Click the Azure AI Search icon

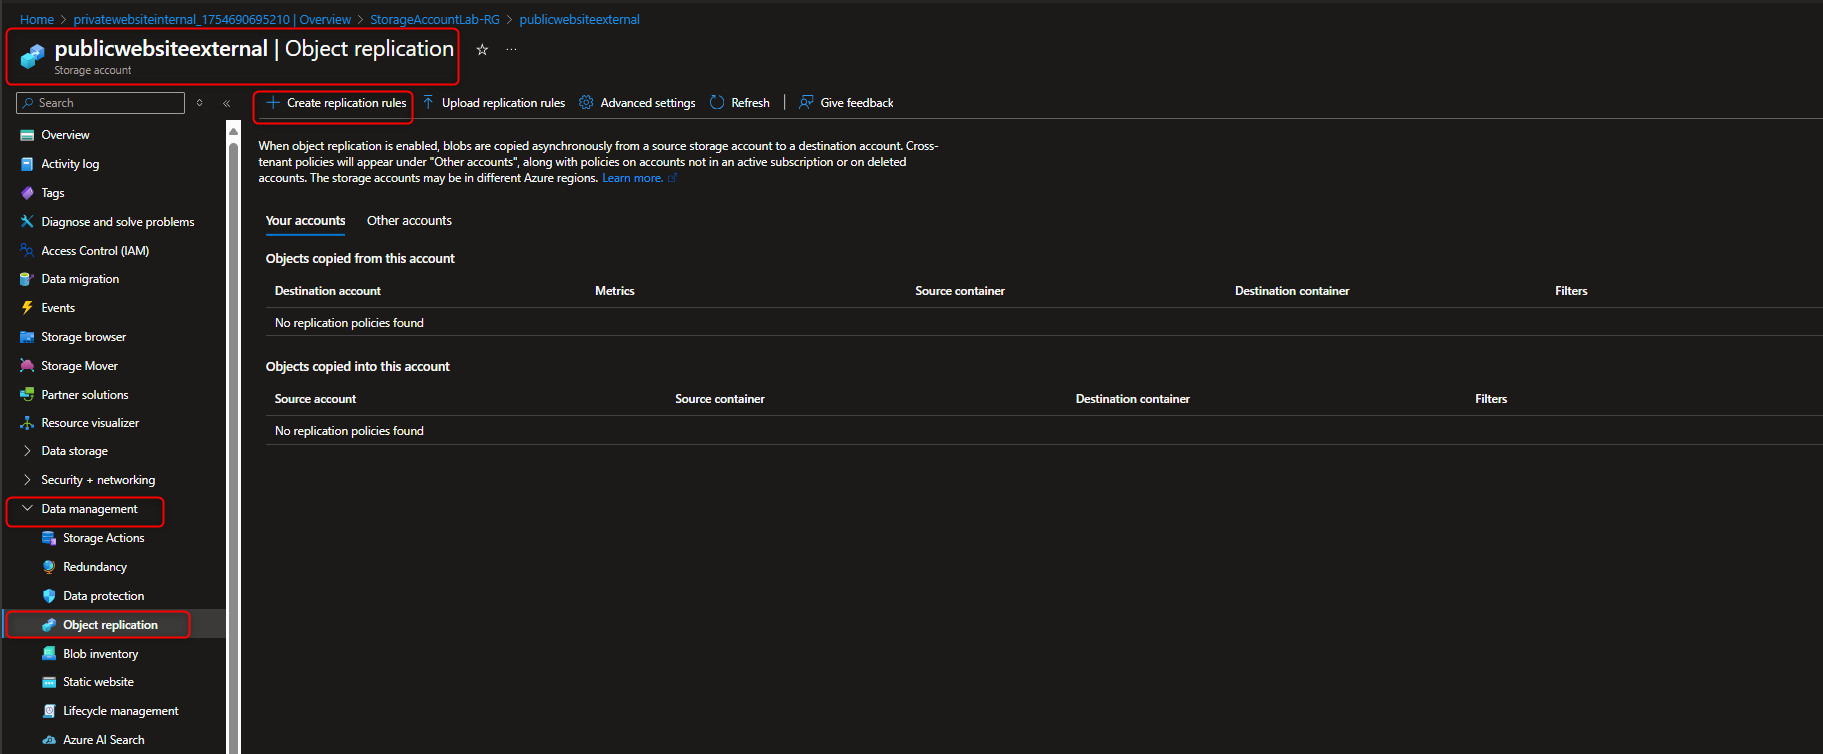[49, 740]
